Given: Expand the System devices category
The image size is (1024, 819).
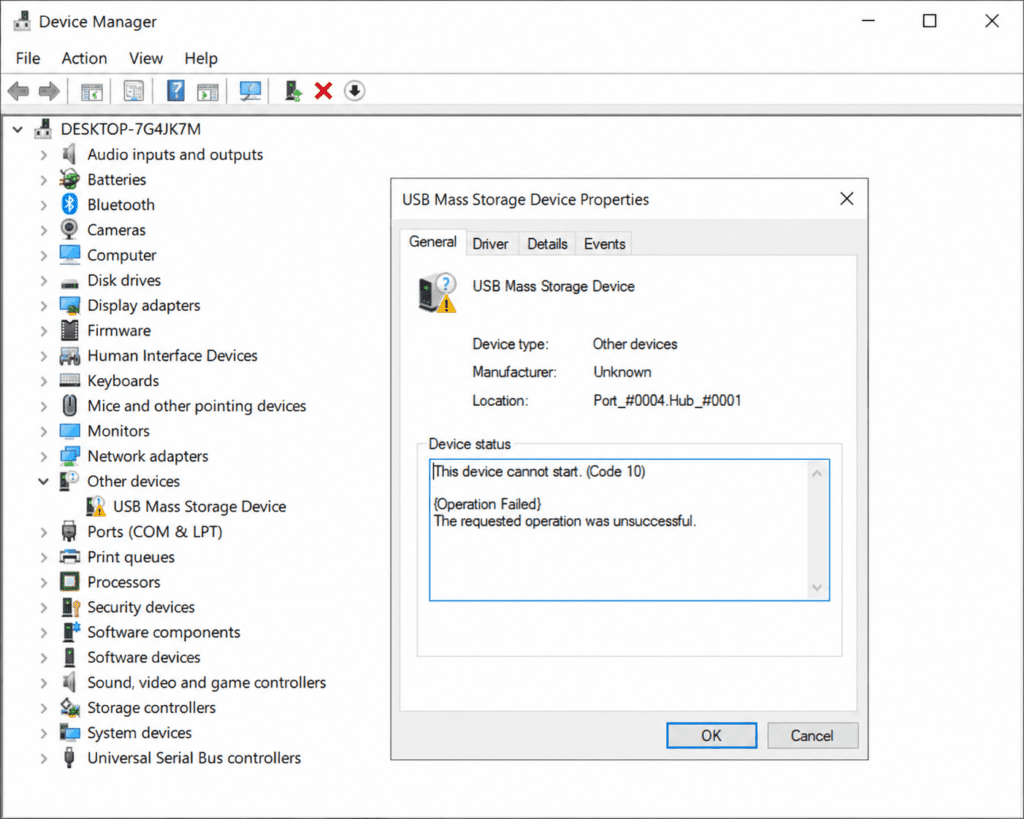Looking at the screenshot, I should (x=43, y=733).
